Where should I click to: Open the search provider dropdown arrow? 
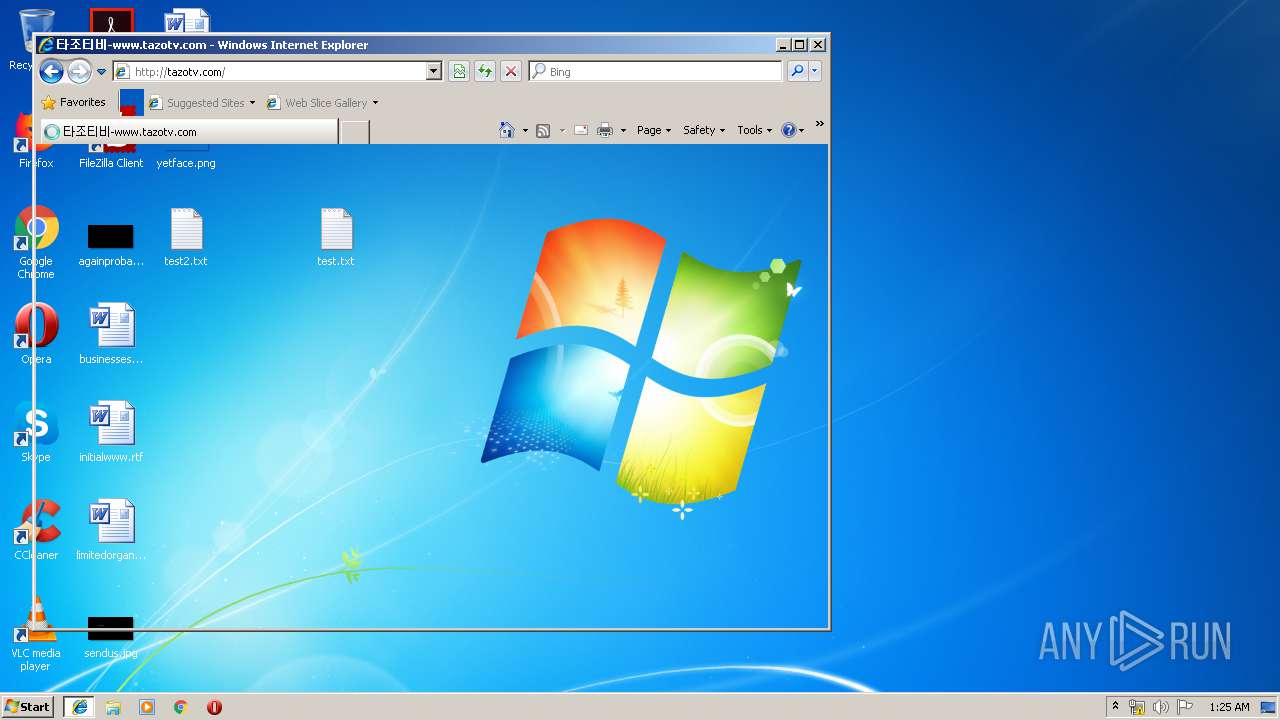coord(815,71)
